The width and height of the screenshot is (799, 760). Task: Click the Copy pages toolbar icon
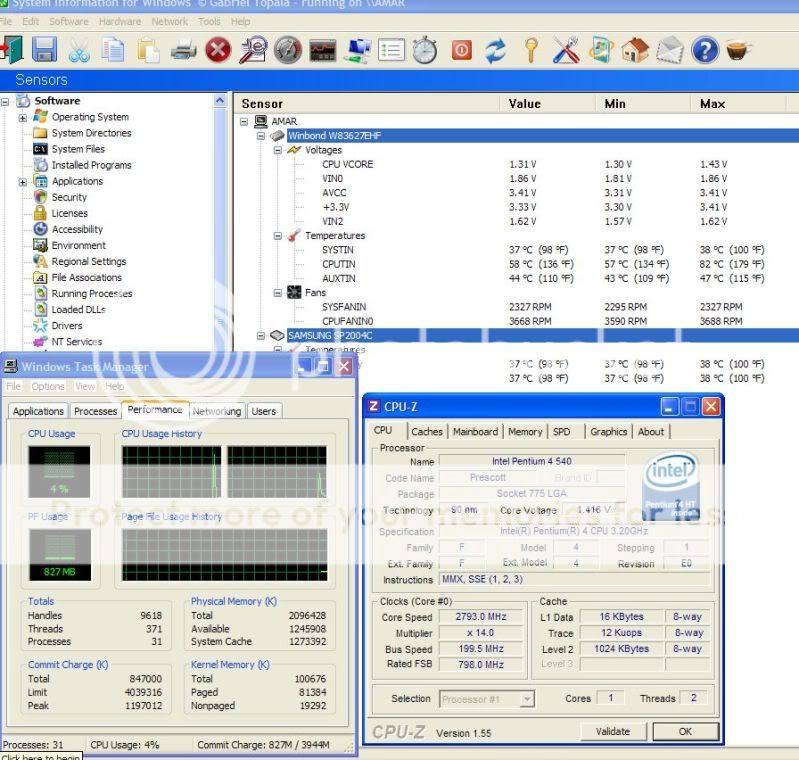pyautogui.click(x=113, y=50)
